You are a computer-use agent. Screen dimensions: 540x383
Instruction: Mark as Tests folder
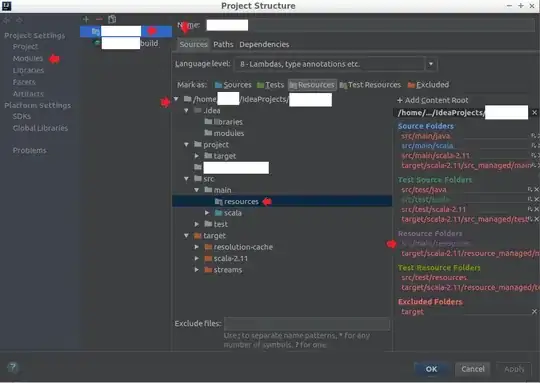(270, 85)
